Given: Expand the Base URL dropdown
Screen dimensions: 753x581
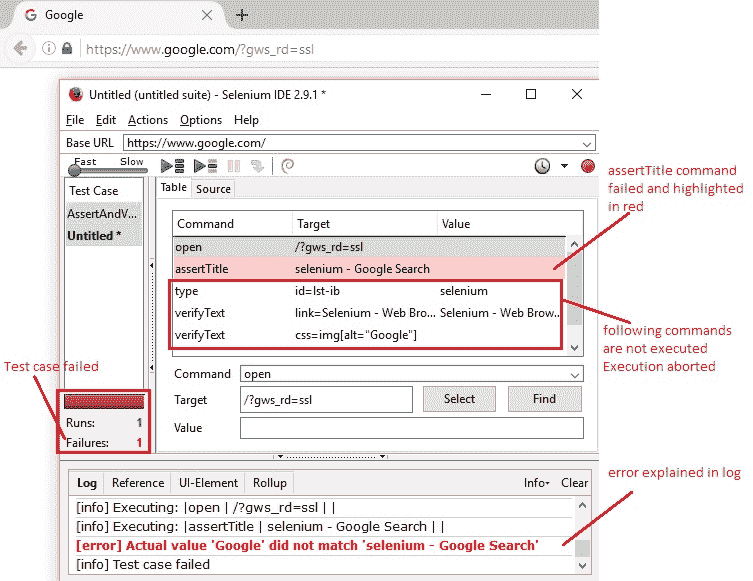Looking at the screenshot, I should pos(586,144).
